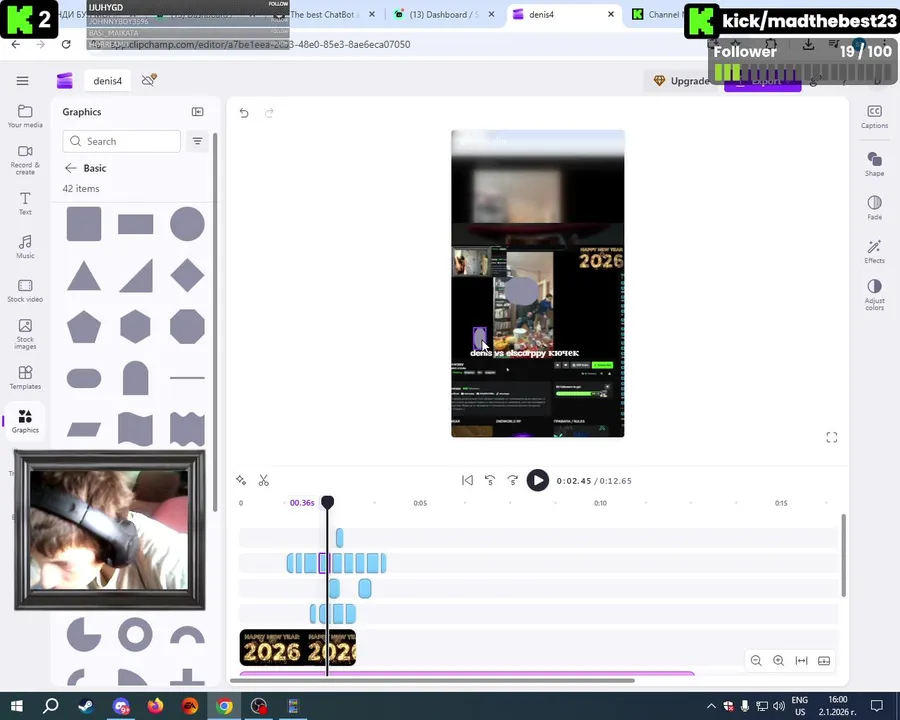This screenshot has height=720, width=900.
Task: Add the right triangle shape
Action: click(x=135, y=276)
